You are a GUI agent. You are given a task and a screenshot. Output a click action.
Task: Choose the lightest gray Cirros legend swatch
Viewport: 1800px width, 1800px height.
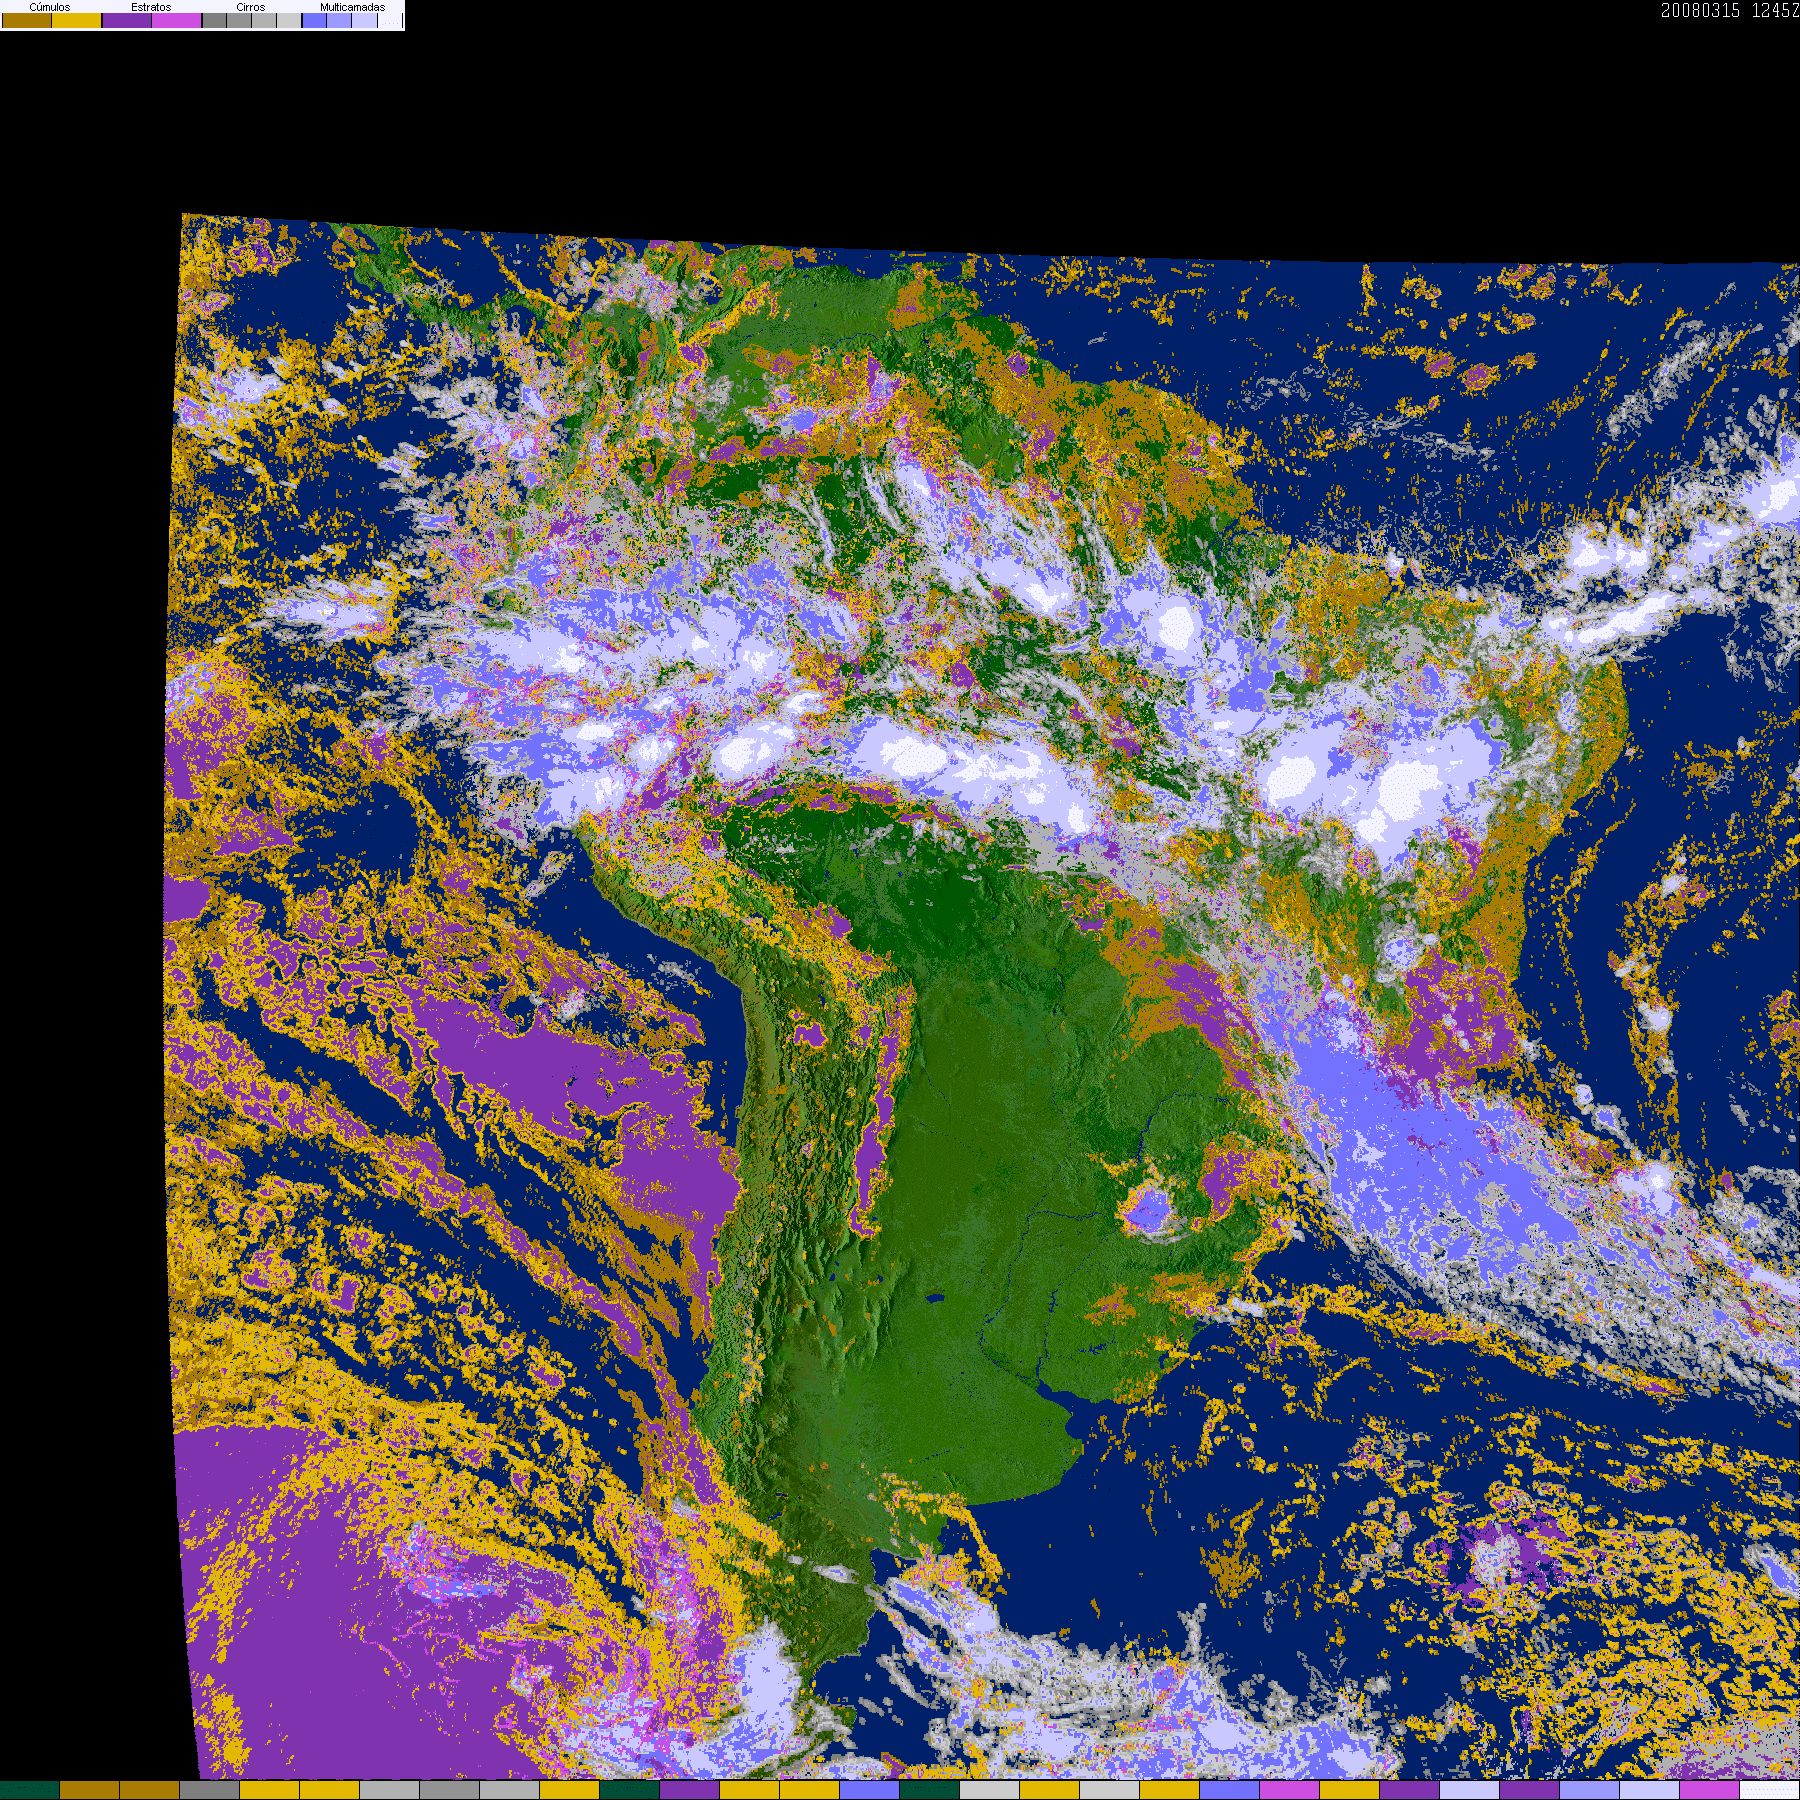coord(289,20)
